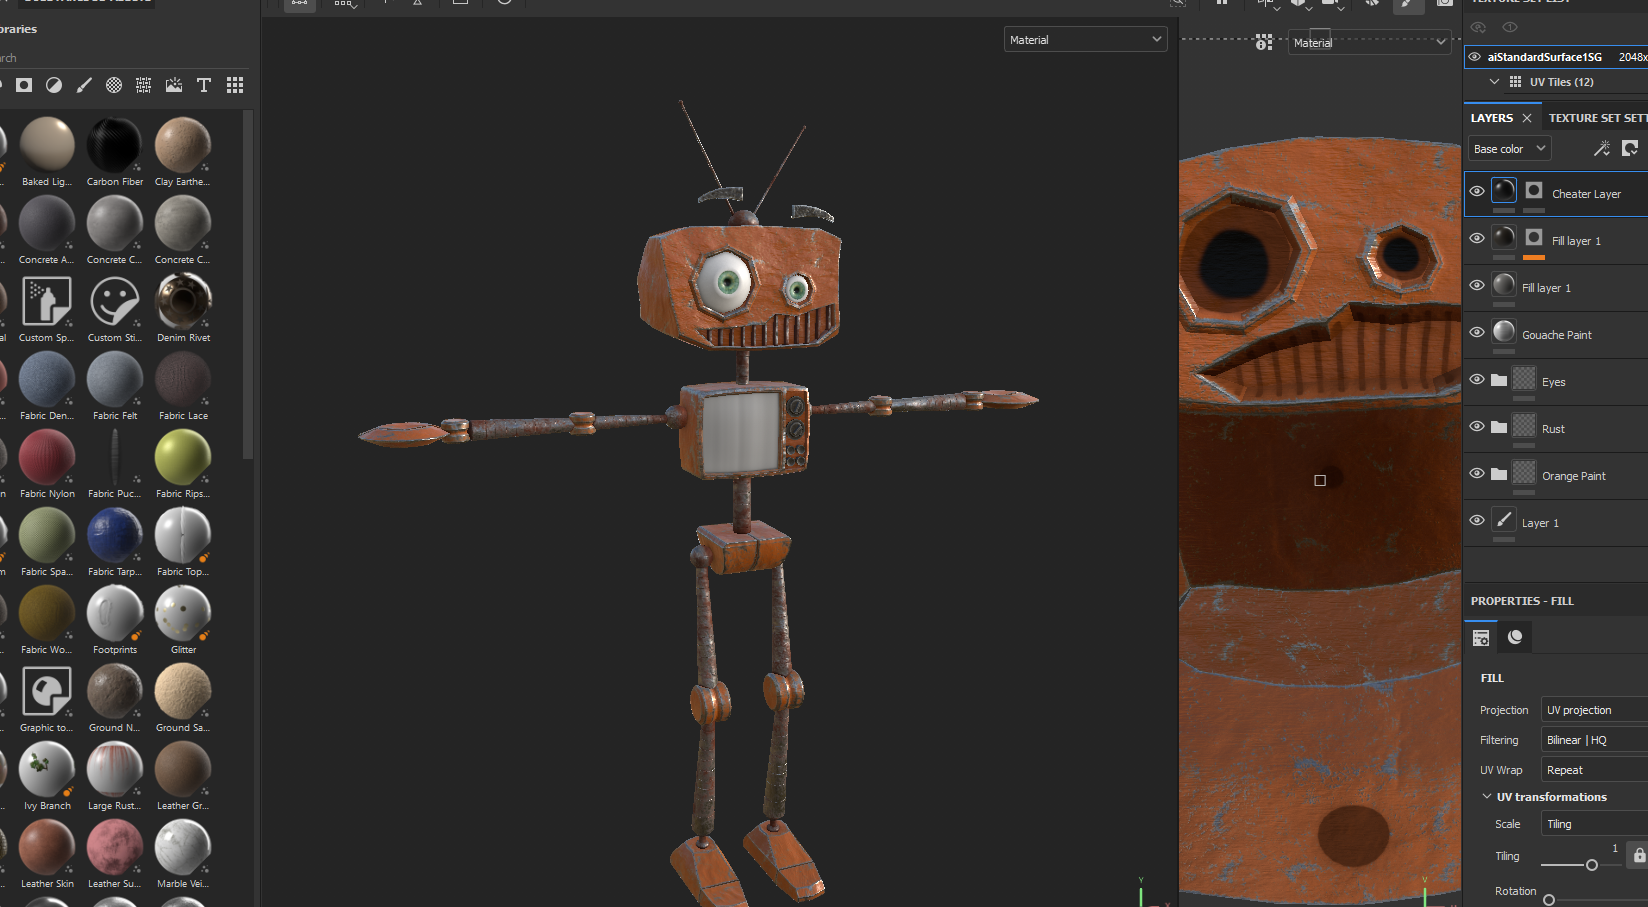
Task: Click the Orange Paint folder icon
Action: coord(1499,474)
